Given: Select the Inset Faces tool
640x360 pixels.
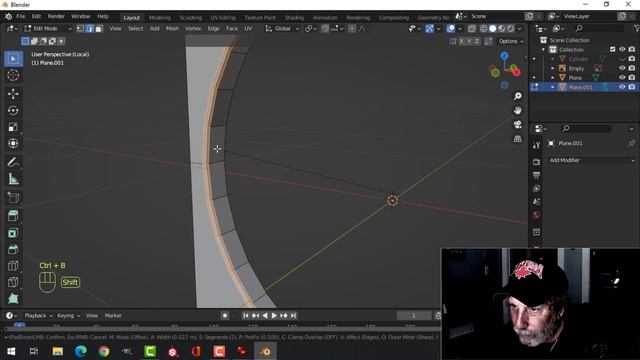Looking at the screenshot, I should [x=13, y=233].
